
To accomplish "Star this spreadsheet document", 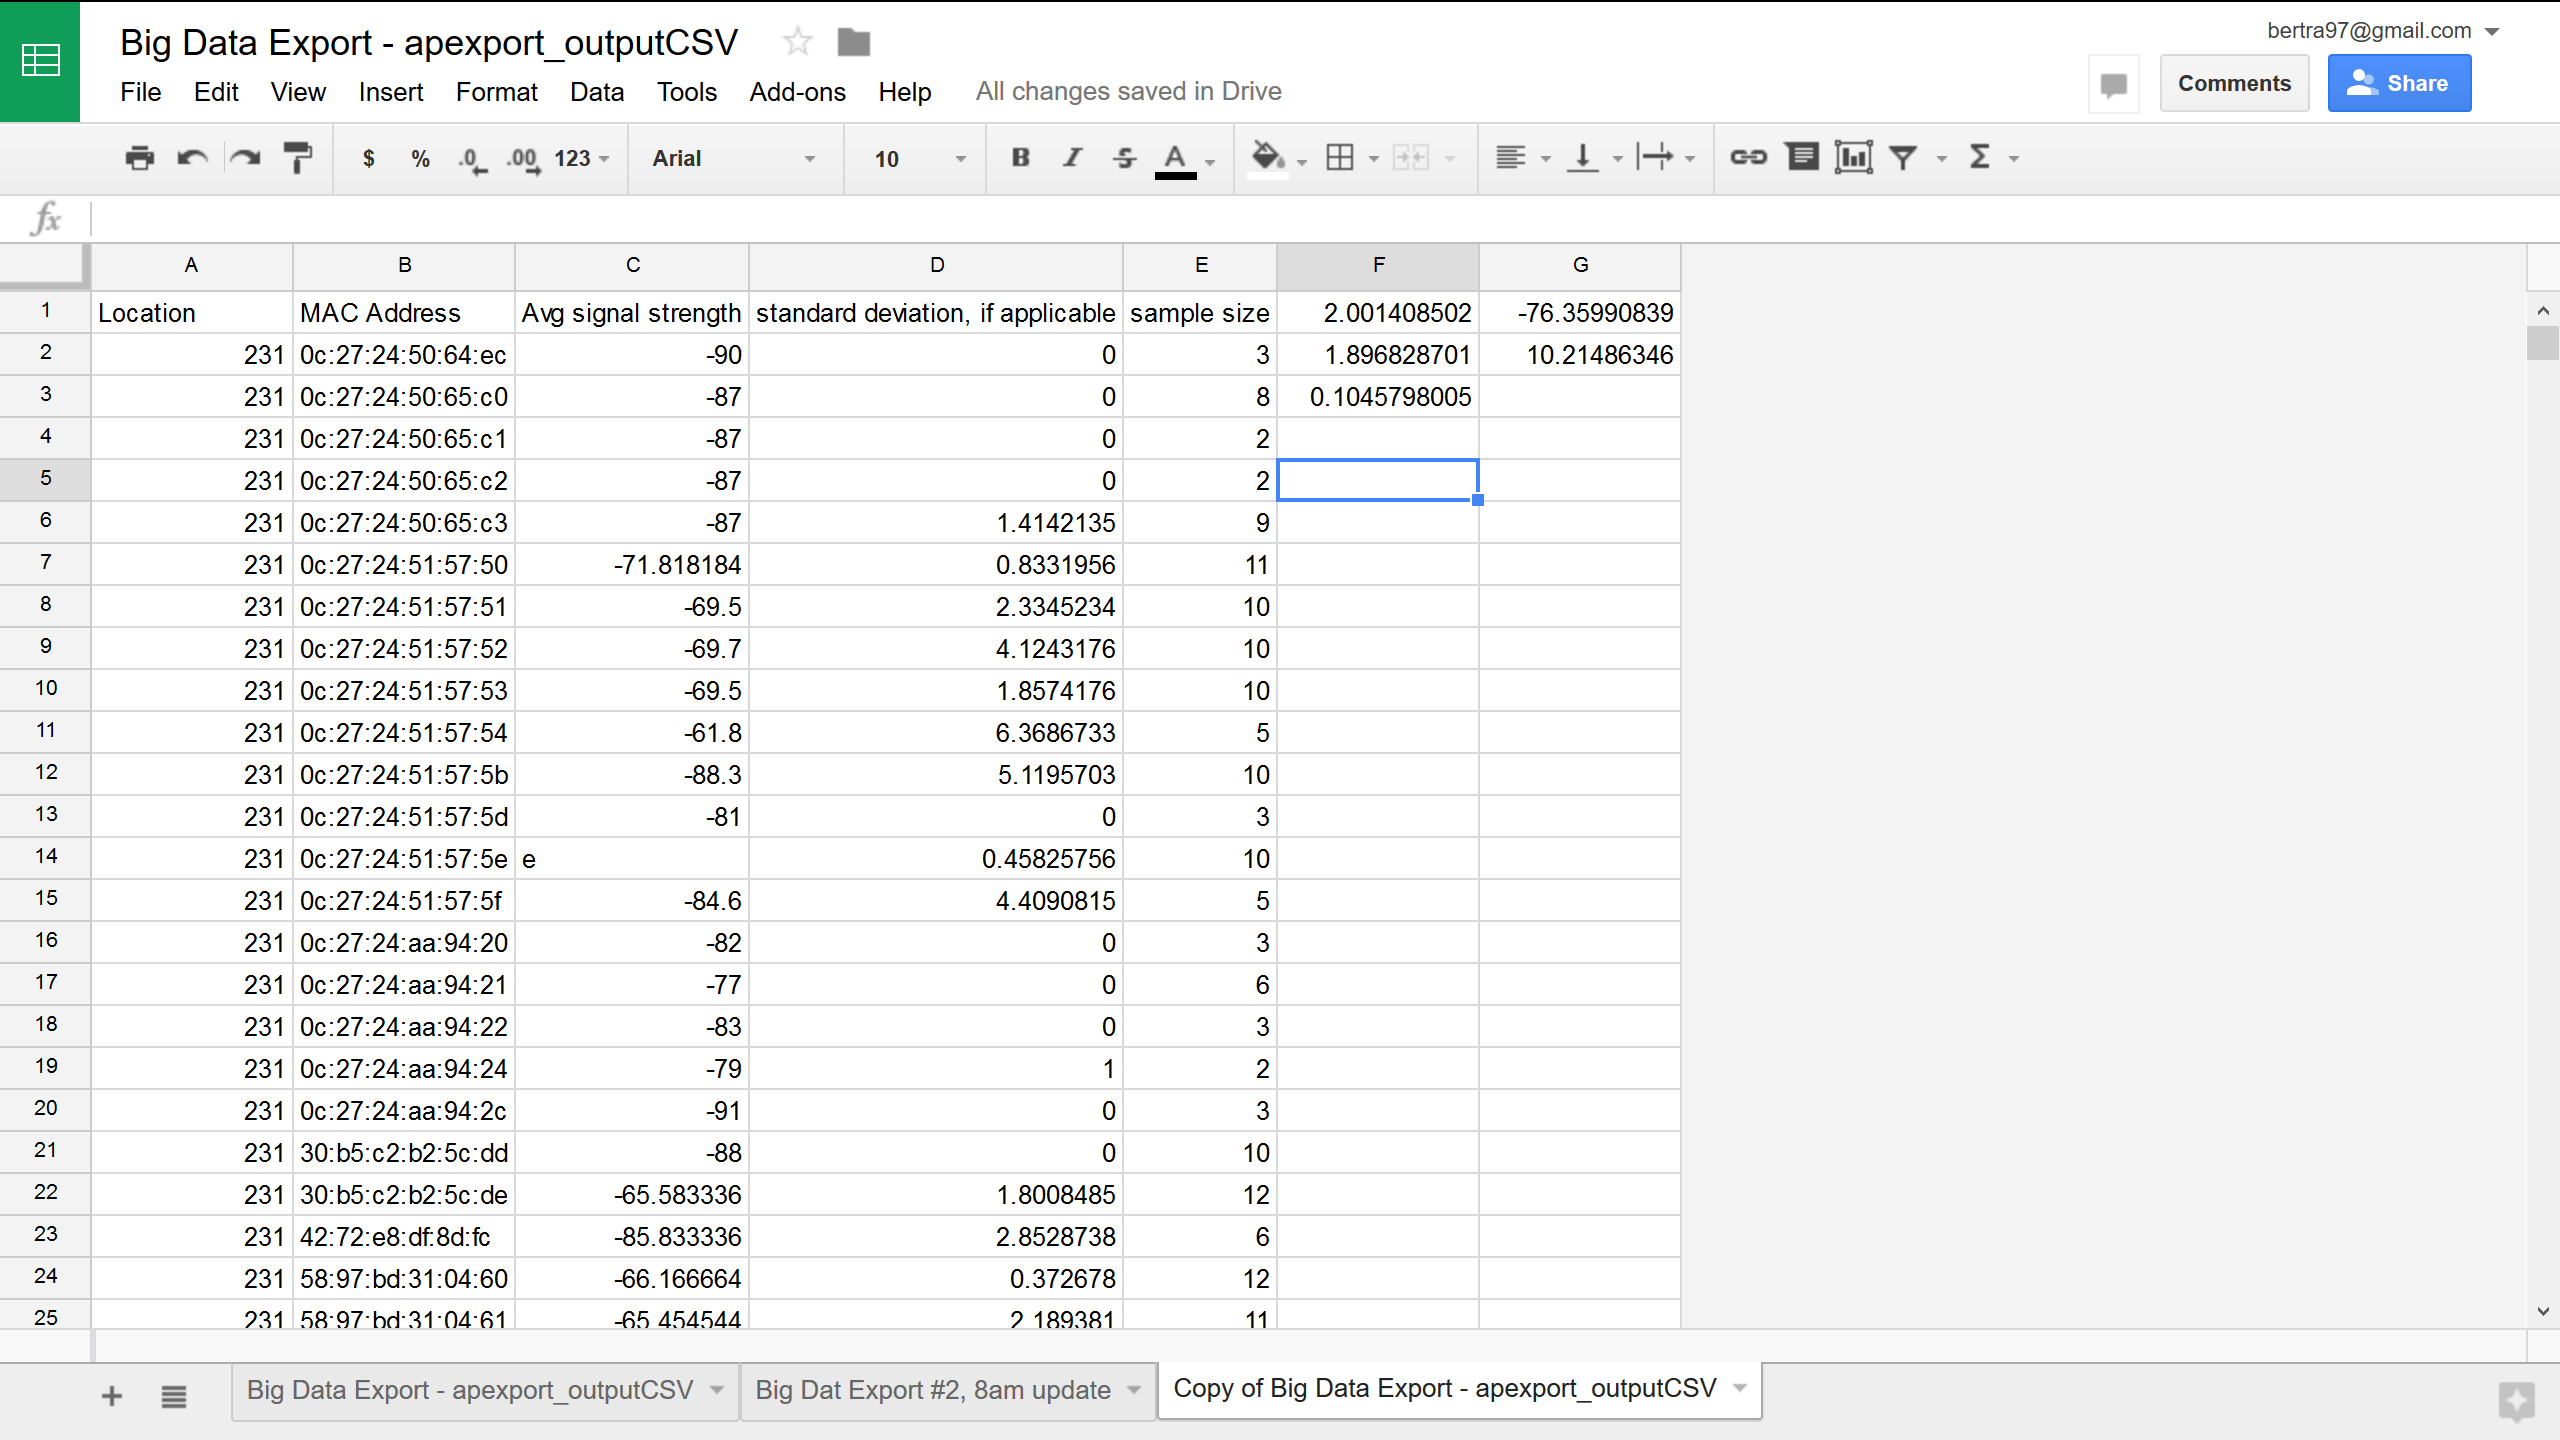I will click(797, 42).
